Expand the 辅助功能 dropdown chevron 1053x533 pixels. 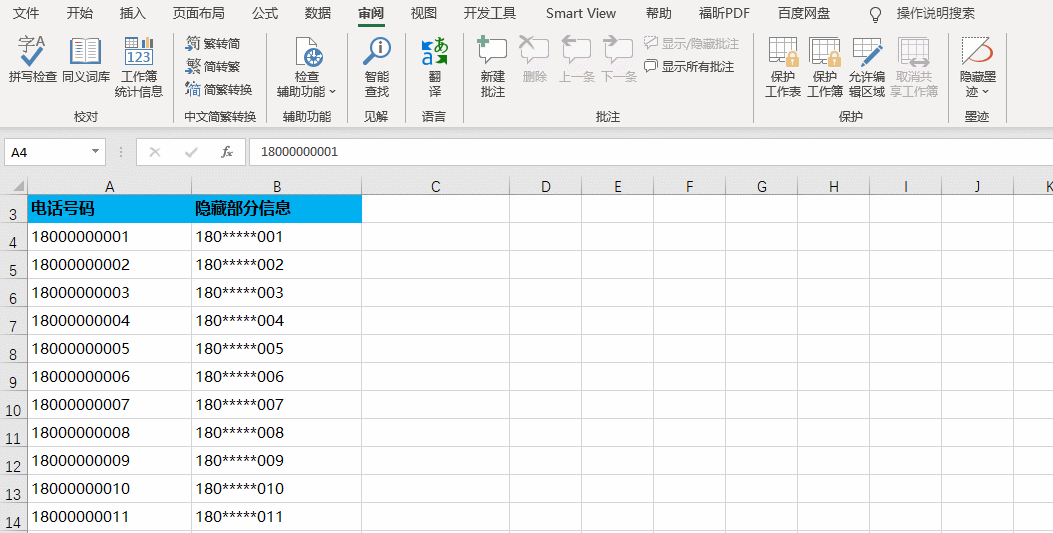click(x=332, y=92)
